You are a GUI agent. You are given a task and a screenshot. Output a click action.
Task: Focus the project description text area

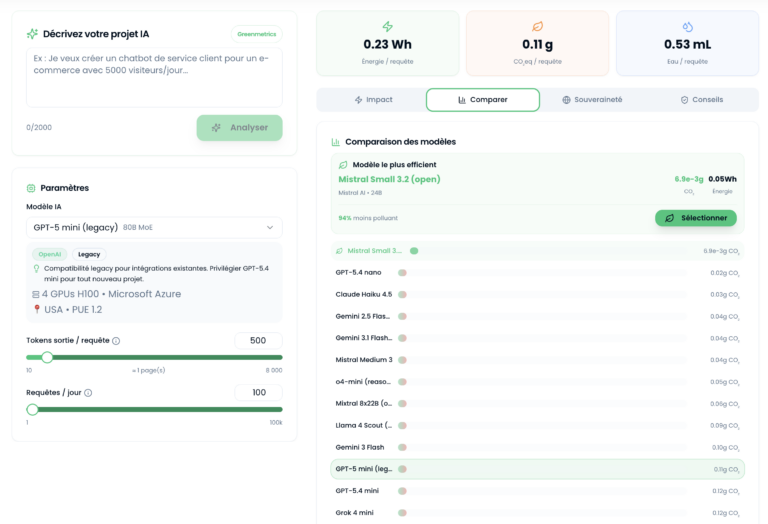coord(154,77)
